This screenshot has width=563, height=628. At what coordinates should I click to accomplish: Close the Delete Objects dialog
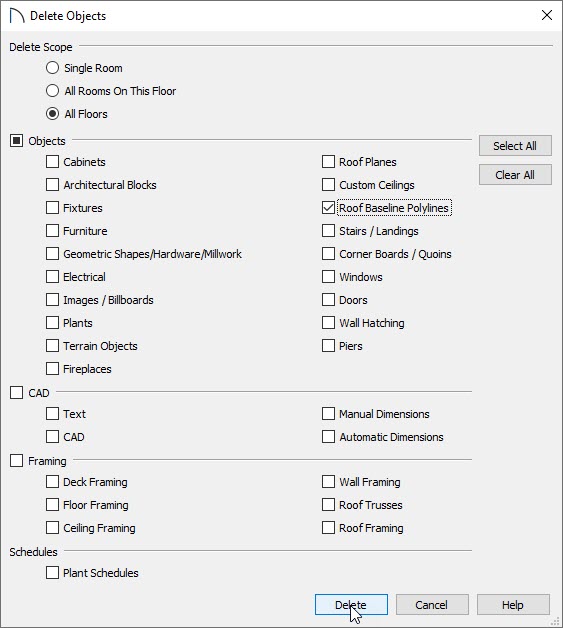[x=547, y=16]
